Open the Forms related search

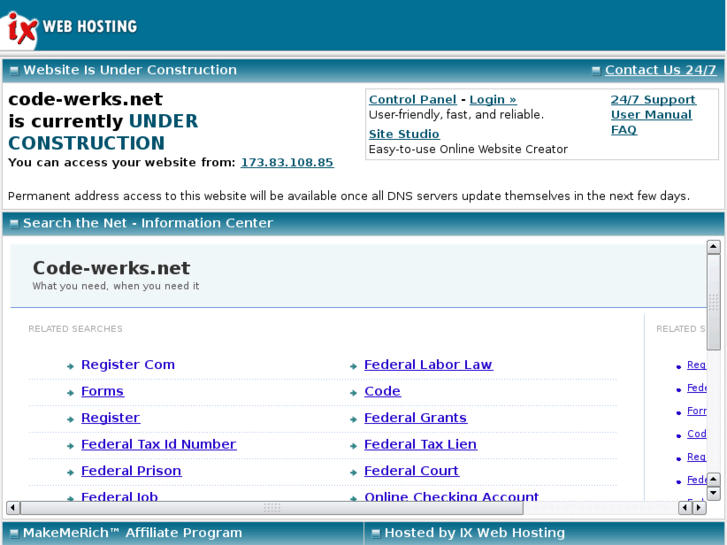102,391
